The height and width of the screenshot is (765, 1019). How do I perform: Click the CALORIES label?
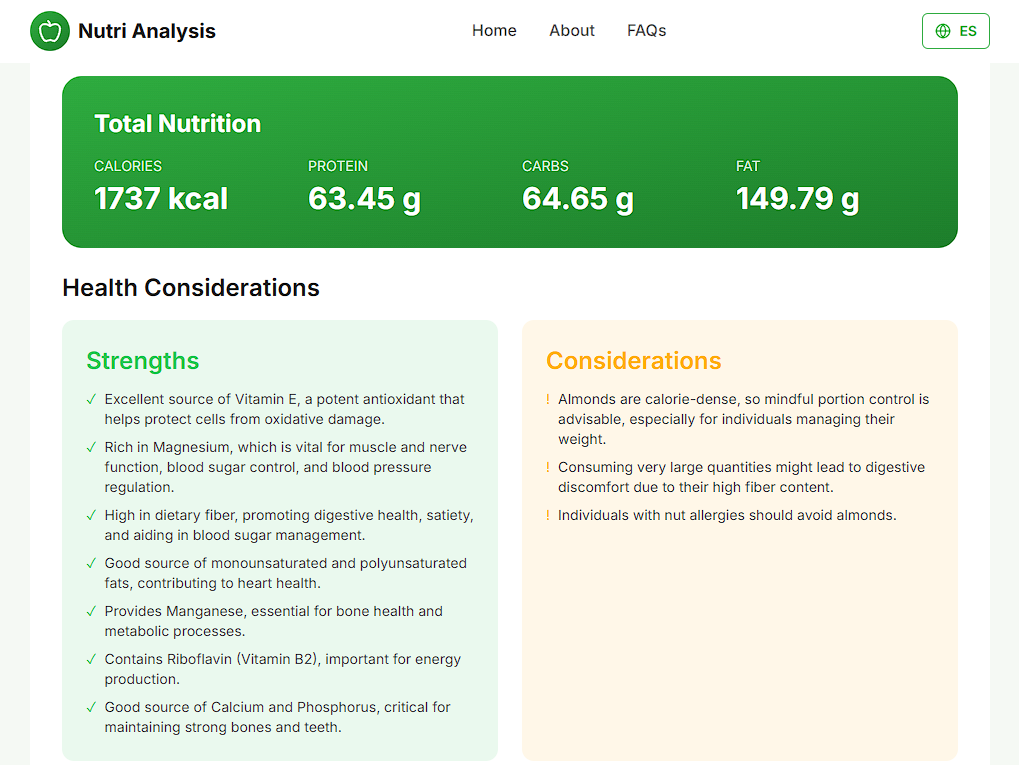128,166
